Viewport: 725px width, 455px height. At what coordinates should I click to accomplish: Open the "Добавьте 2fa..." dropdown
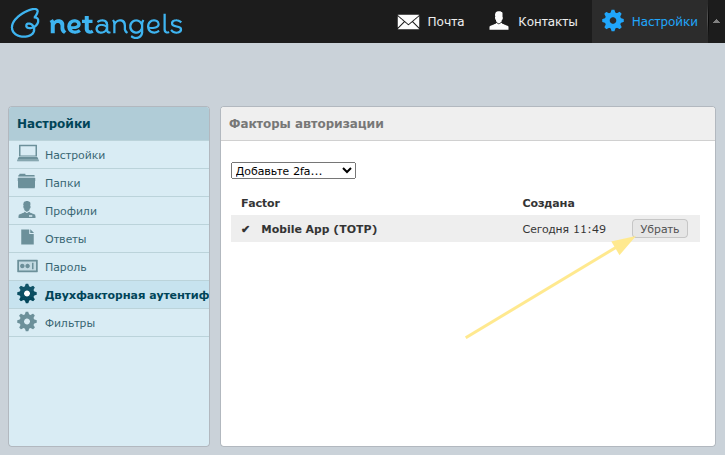(x=293, y=171)
